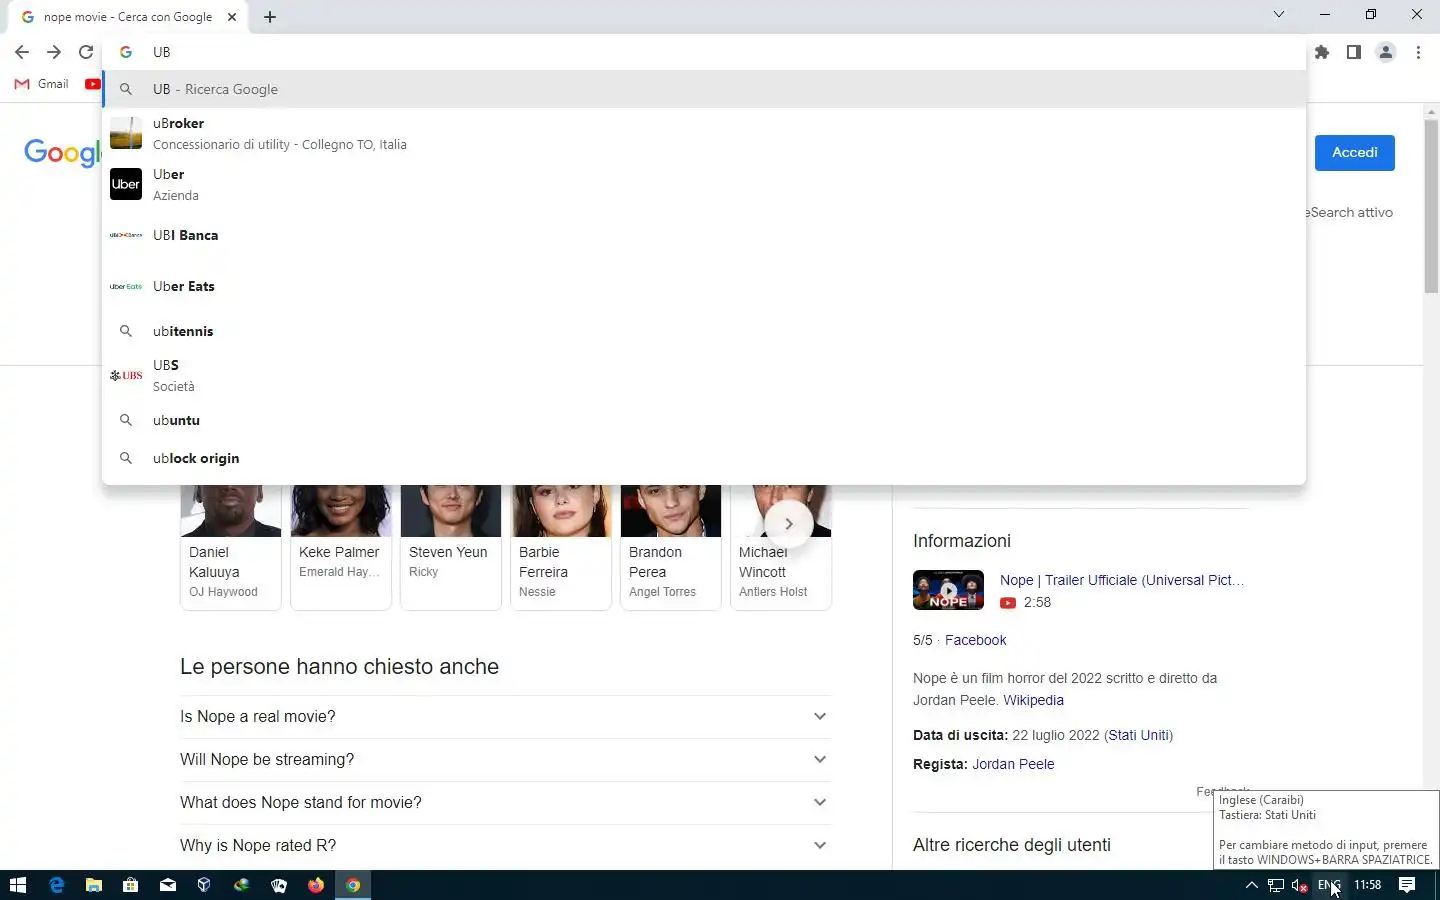The width and height of the screenshot is (1440, 900).
Task: Expand 'Why is Nope rated R?'
Action: [x=505, y=846]
